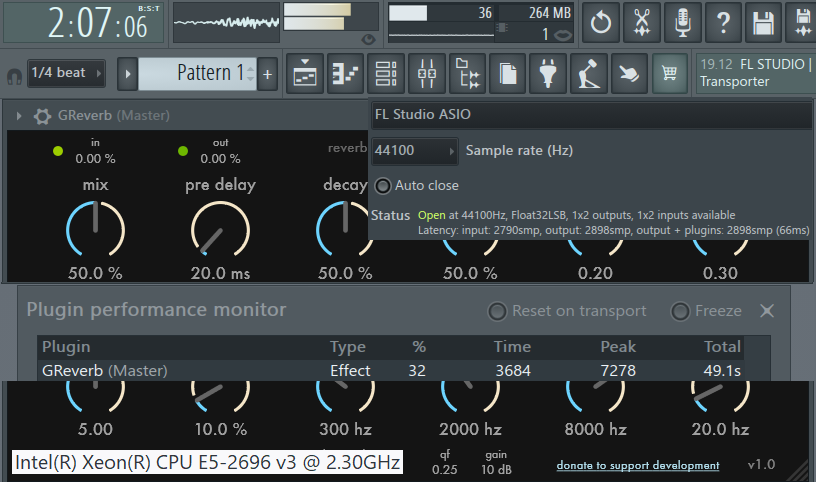Enable Reset on transport option
Screen dimensions: 816x482
(x=497, y=311)
